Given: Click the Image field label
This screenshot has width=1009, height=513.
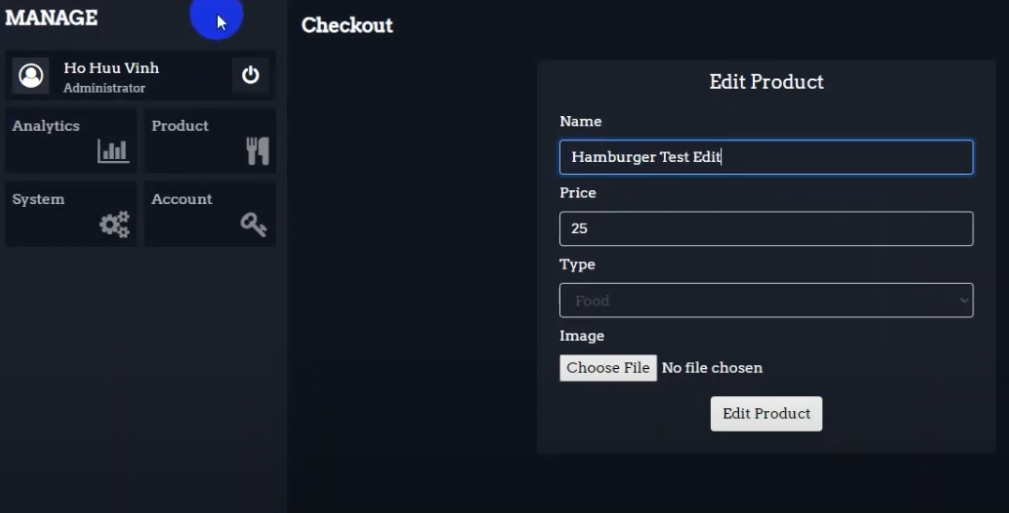Looking at the screenshot, I should coord(582,336).
